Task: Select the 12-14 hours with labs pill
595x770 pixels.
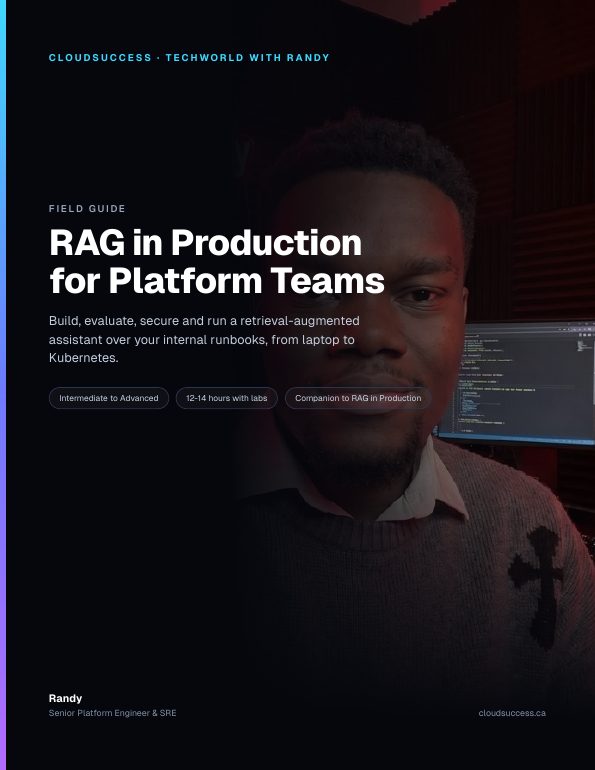Action: (x=227, y=398)
